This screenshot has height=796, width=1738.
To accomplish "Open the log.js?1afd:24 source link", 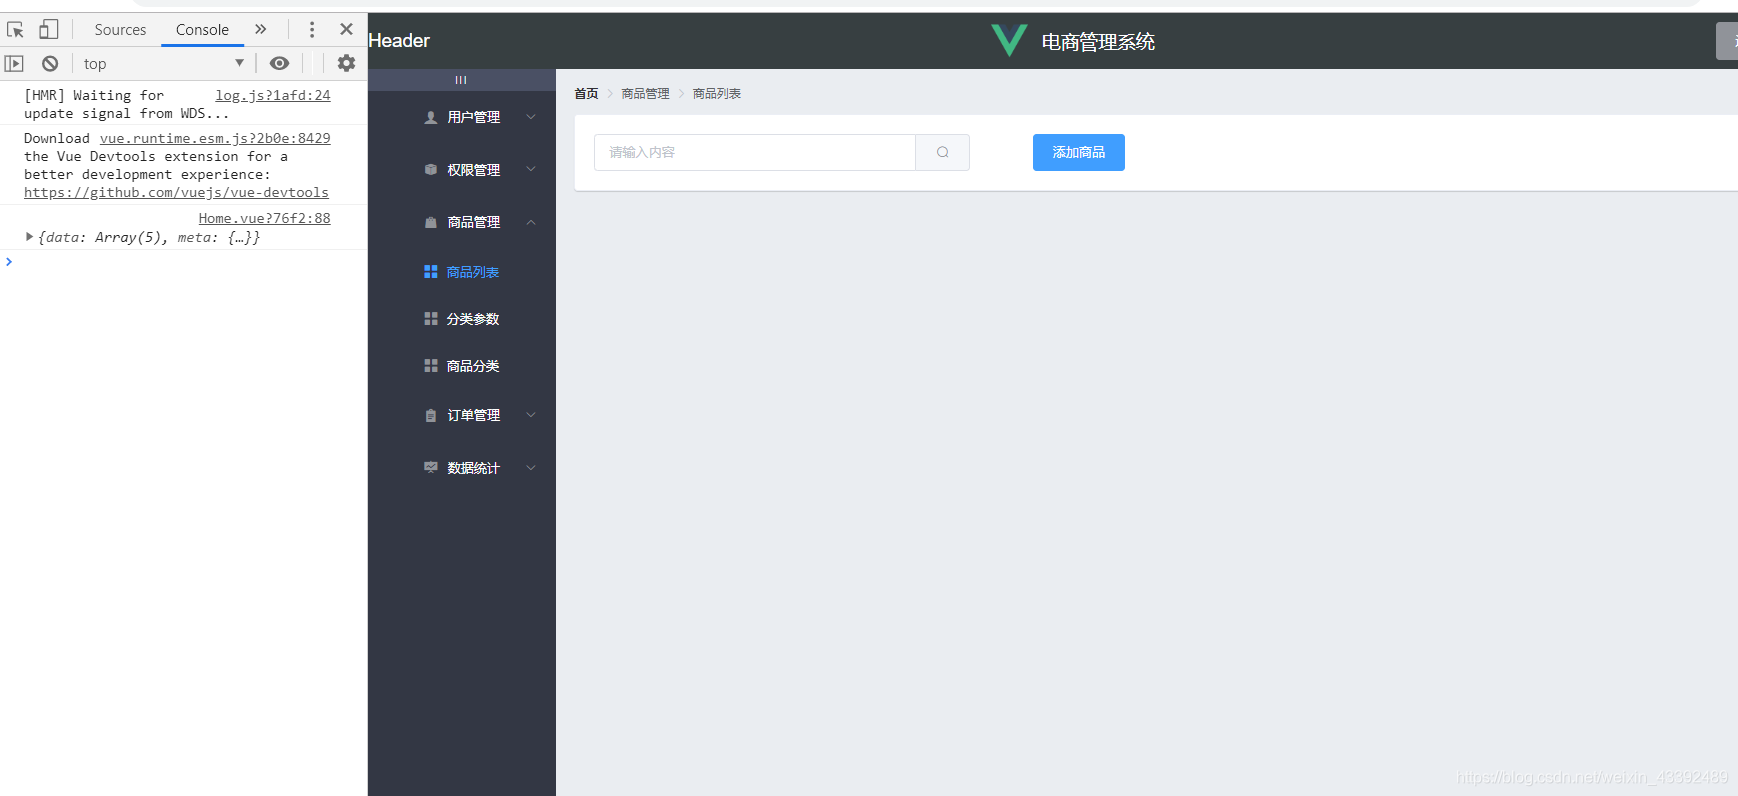I will point(273,95).
